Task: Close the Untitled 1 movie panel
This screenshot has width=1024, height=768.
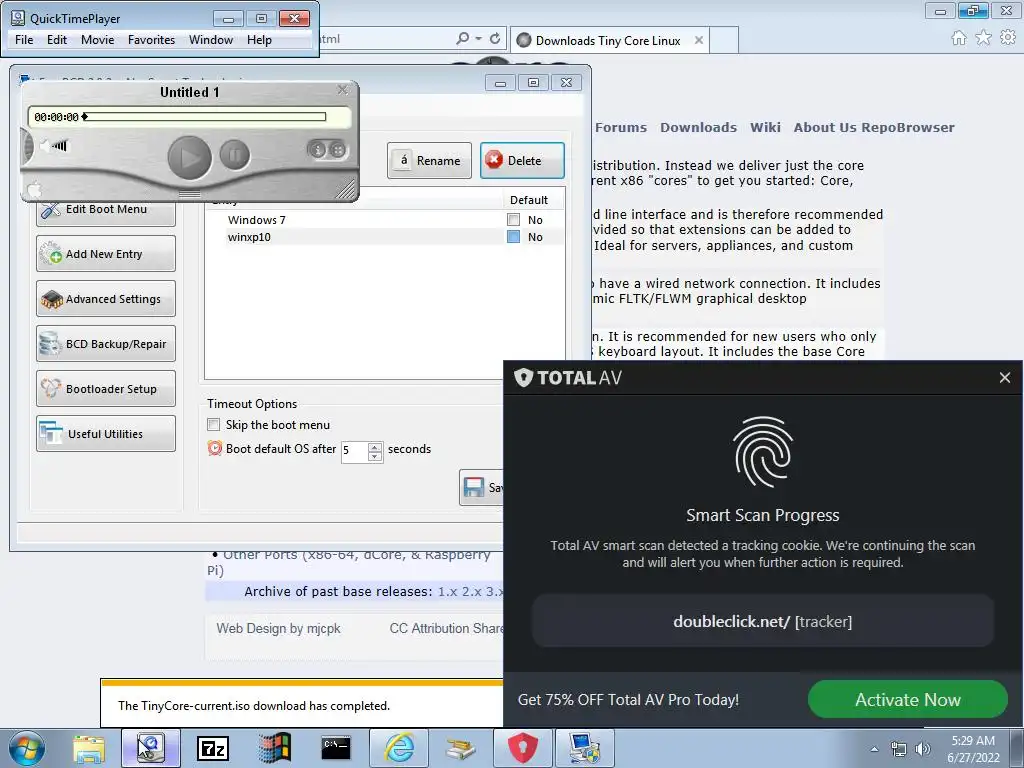Action: (342, 90)
